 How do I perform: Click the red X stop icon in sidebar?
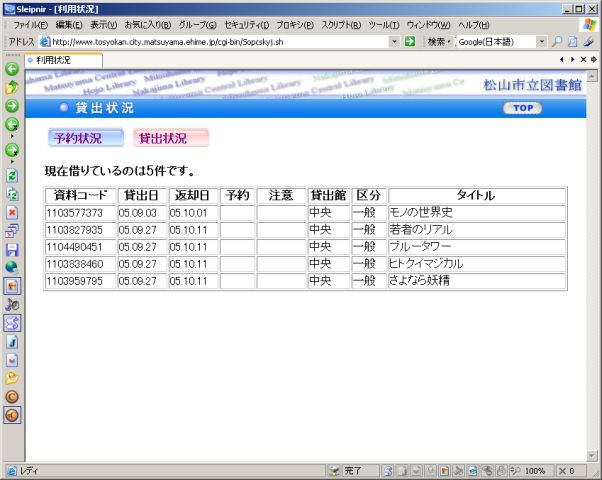[12, 212]
